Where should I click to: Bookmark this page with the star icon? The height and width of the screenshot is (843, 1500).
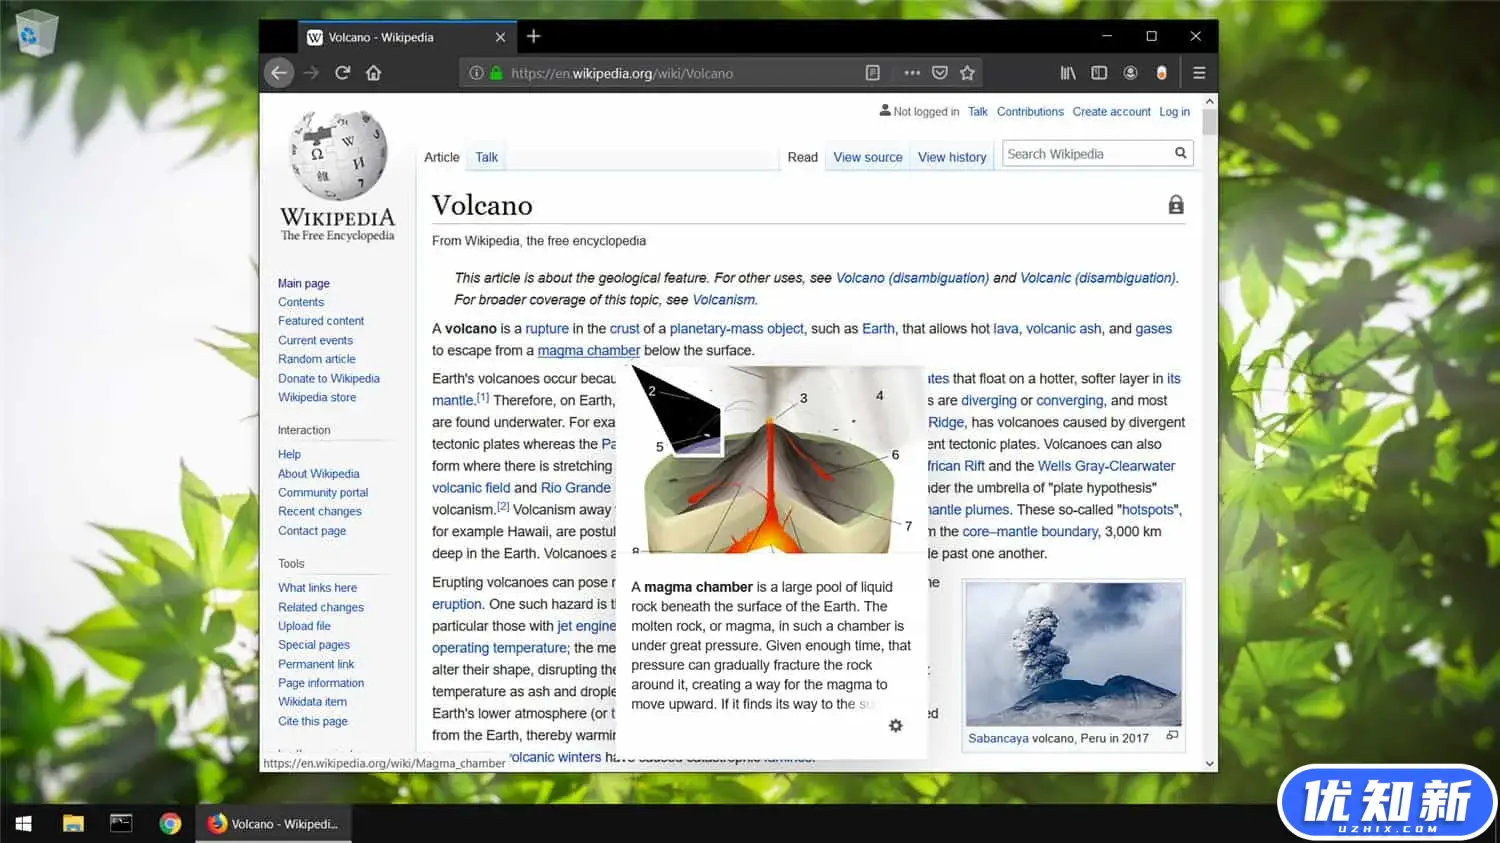click(967, 73)
